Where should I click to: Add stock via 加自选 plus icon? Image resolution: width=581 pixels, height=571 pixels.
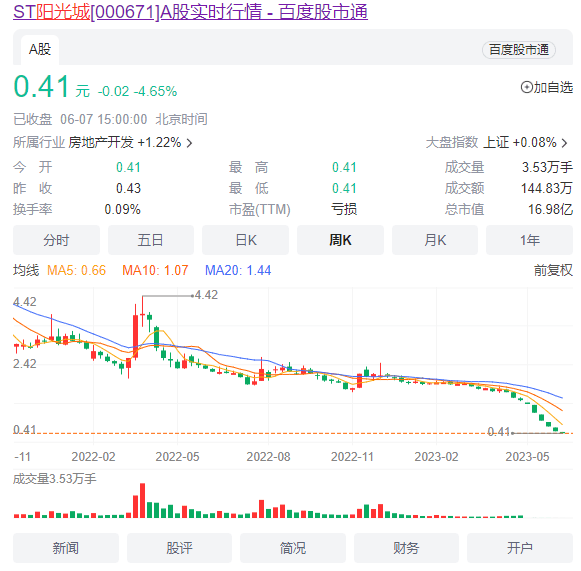click(x=526, y=87)
